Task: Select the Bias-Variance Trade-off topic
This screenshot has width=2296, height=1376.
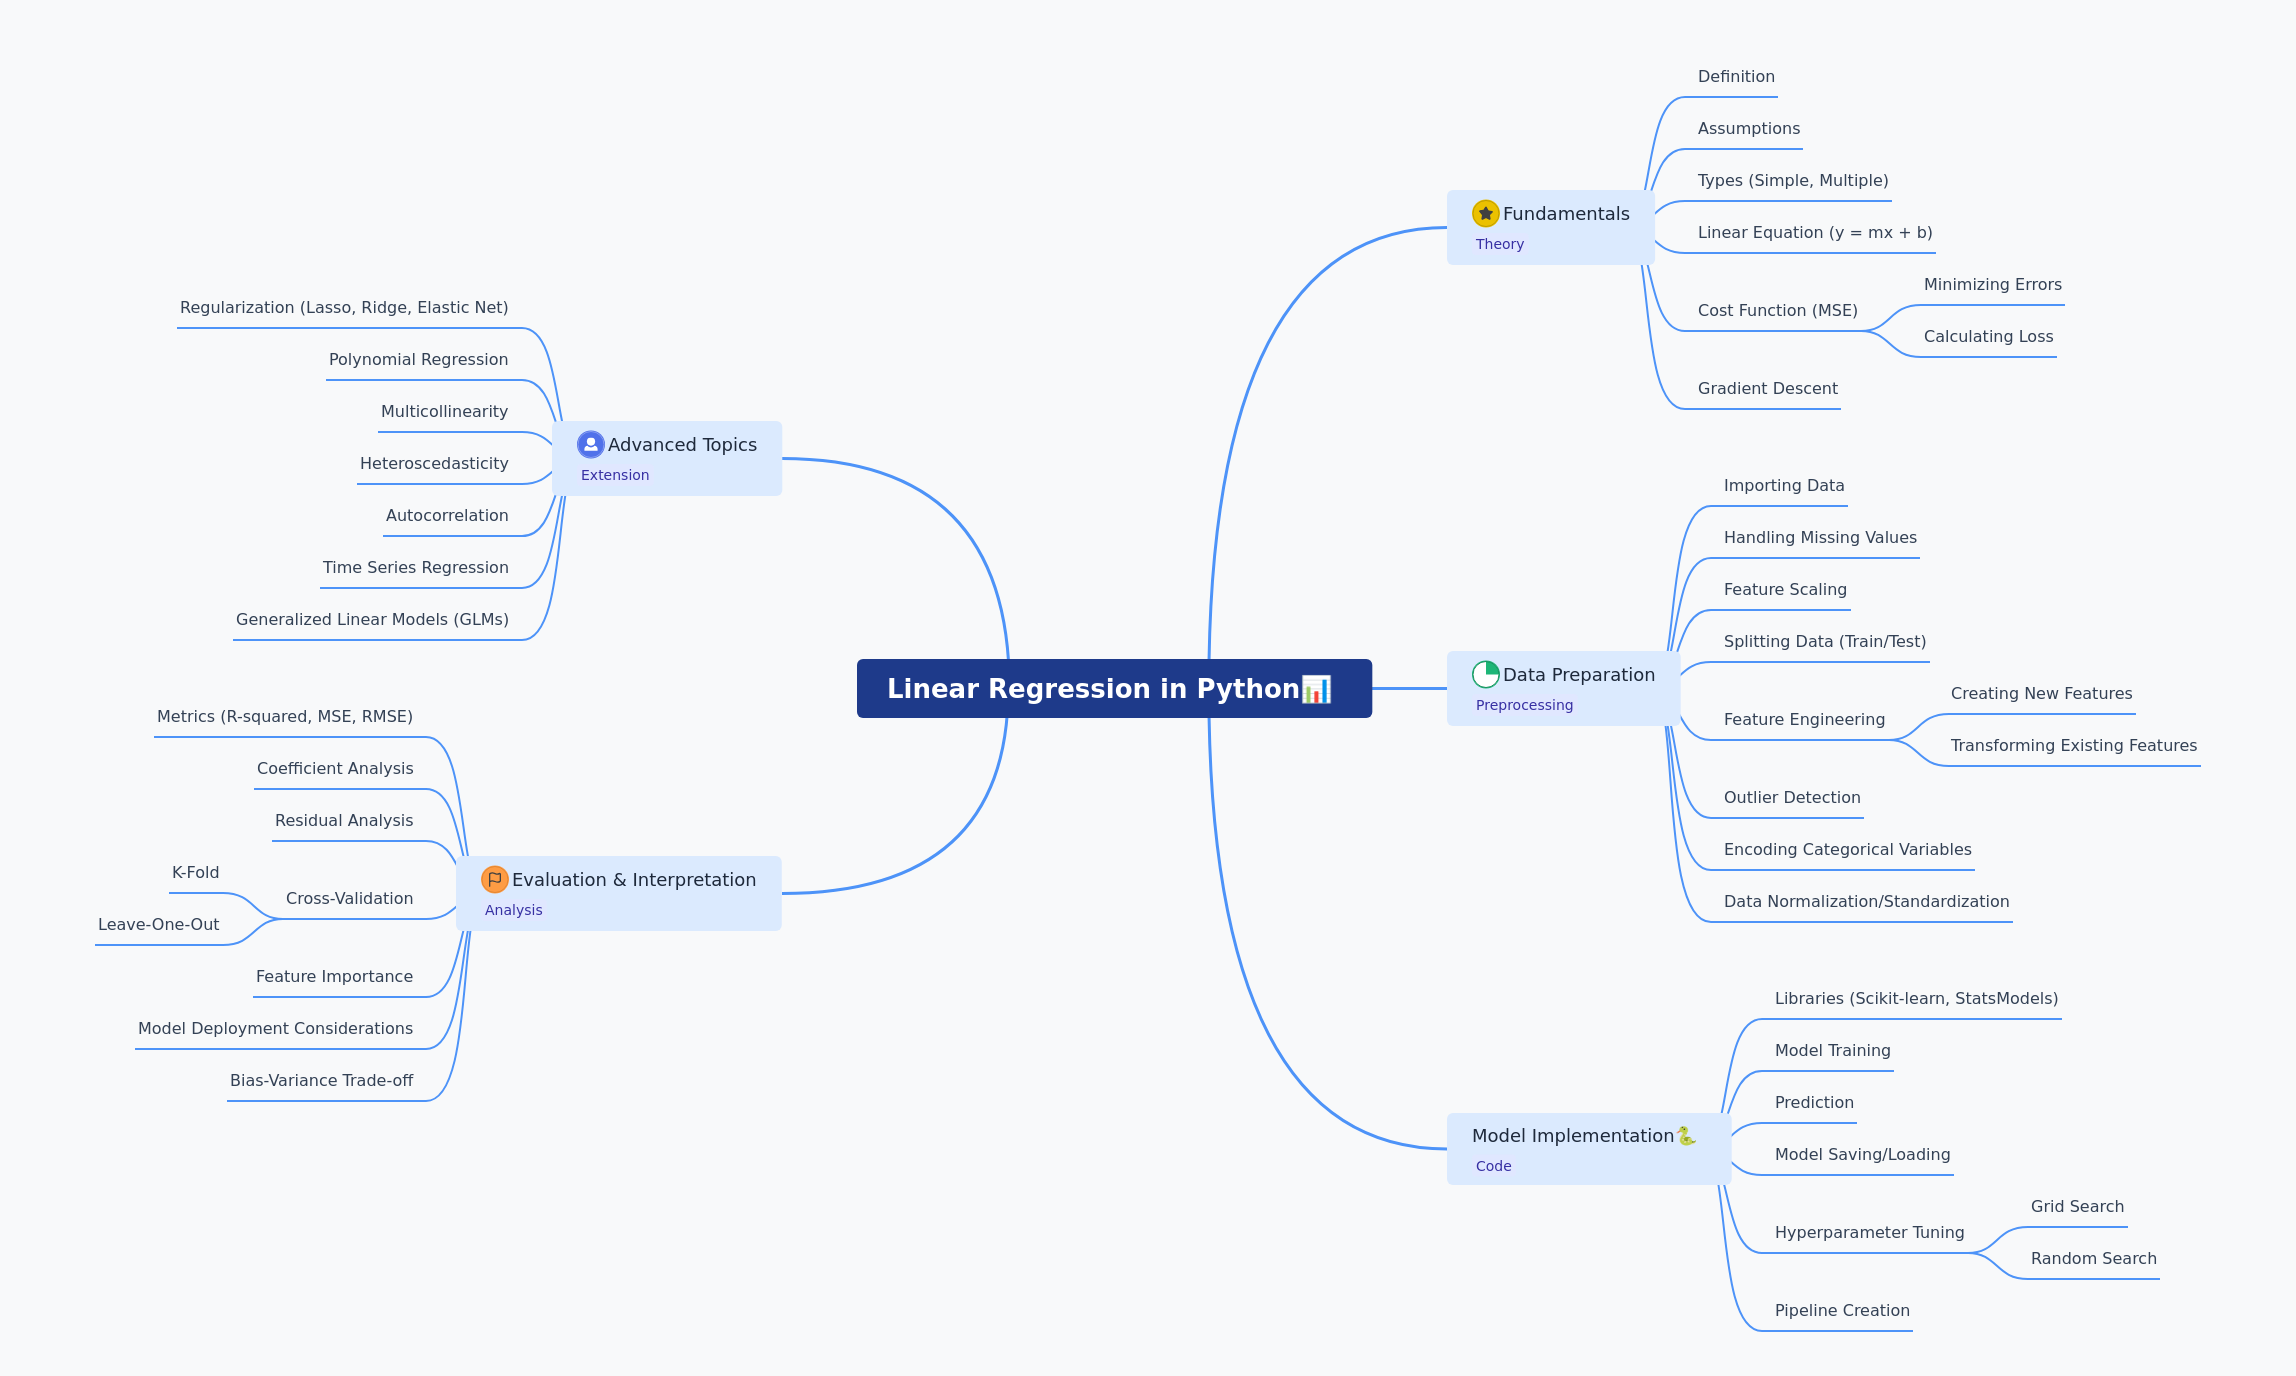Action: pyautogui.click(x=321, y=1081)
